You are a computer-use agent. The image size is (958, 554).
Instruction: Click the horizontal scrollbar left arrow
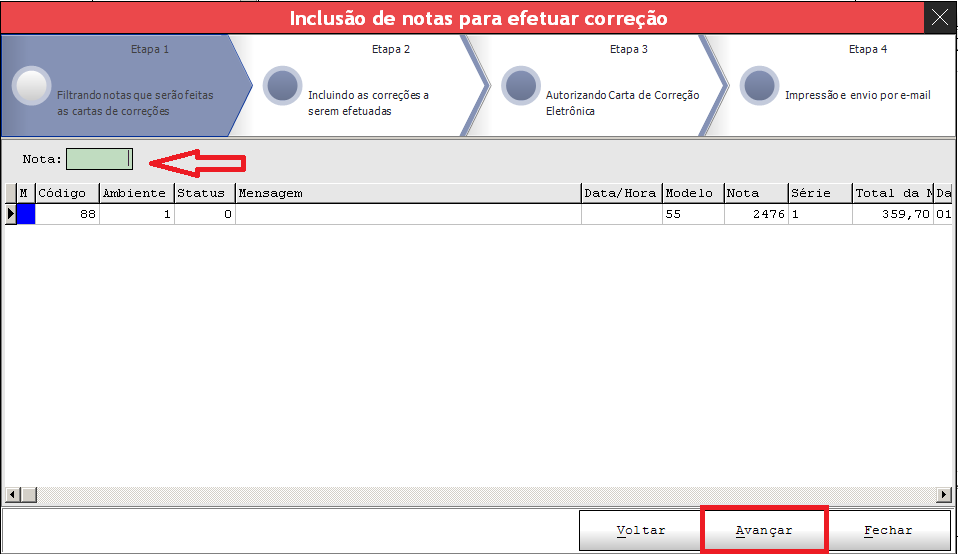(12, 494)
